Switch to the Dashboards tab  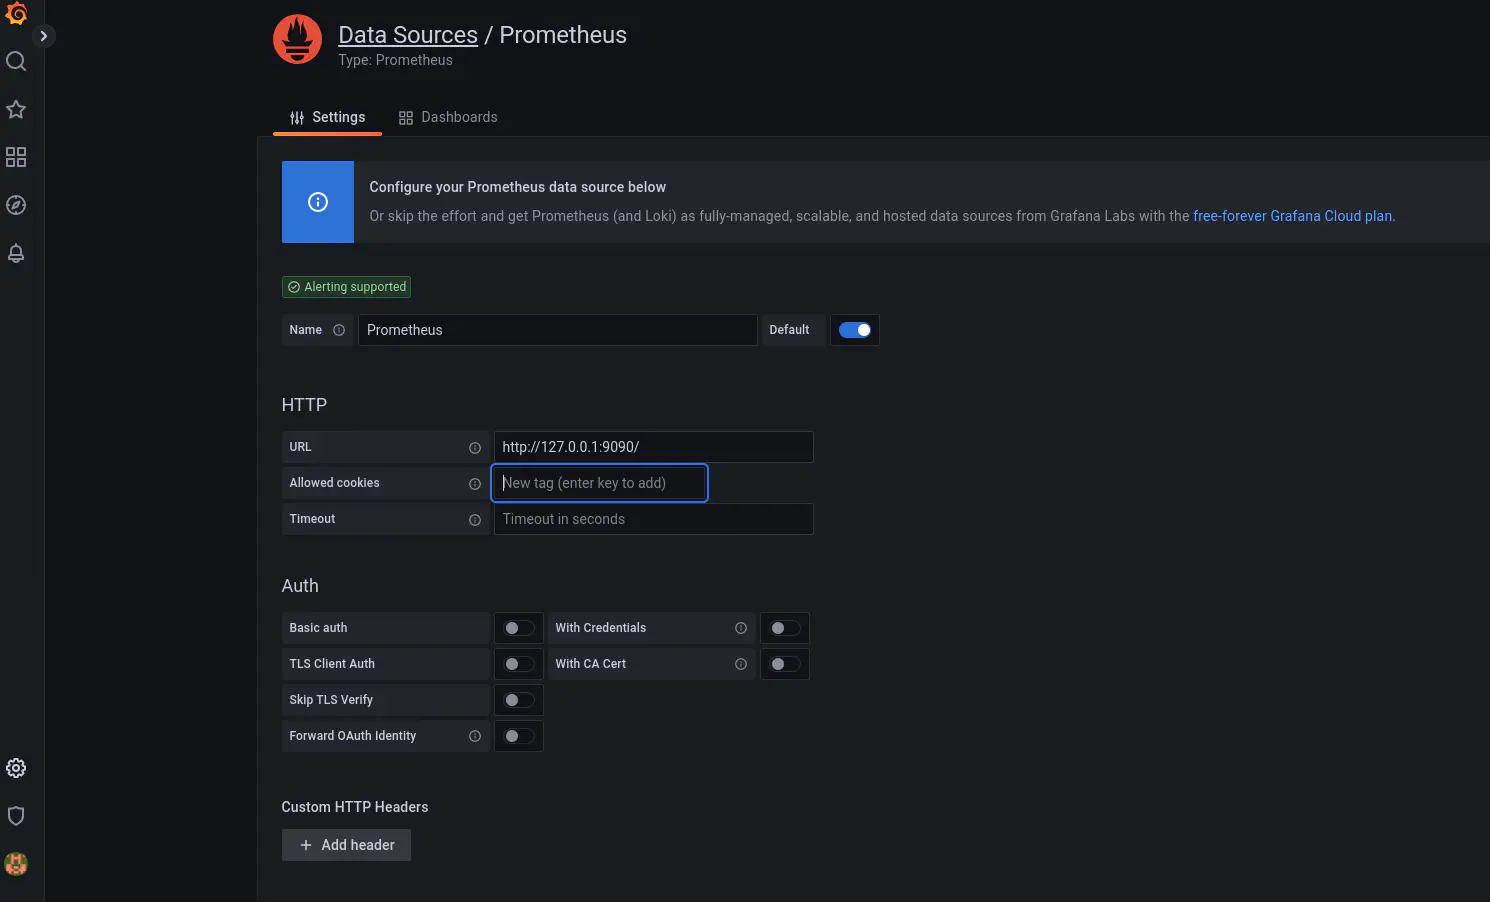point(447,117)
